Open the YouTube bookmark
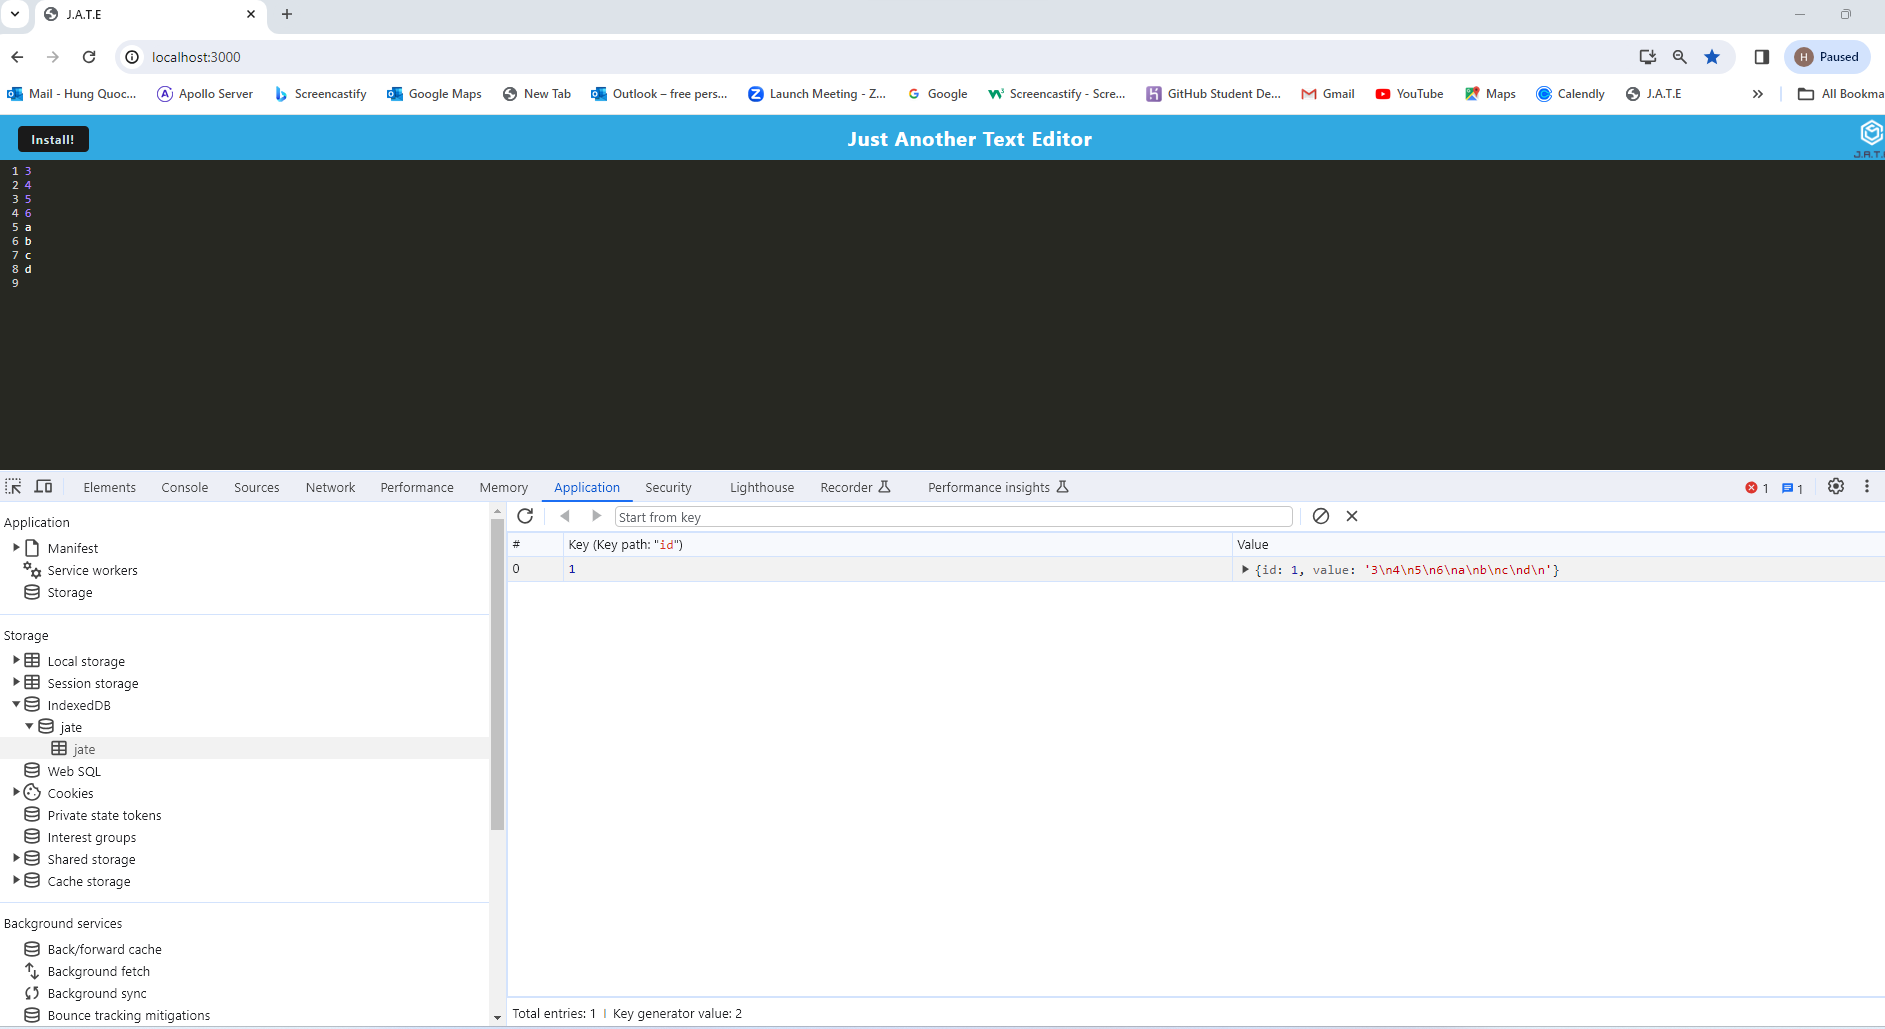The width and height of the screenshot is (1885, 1029). [x=1409, y=94]
